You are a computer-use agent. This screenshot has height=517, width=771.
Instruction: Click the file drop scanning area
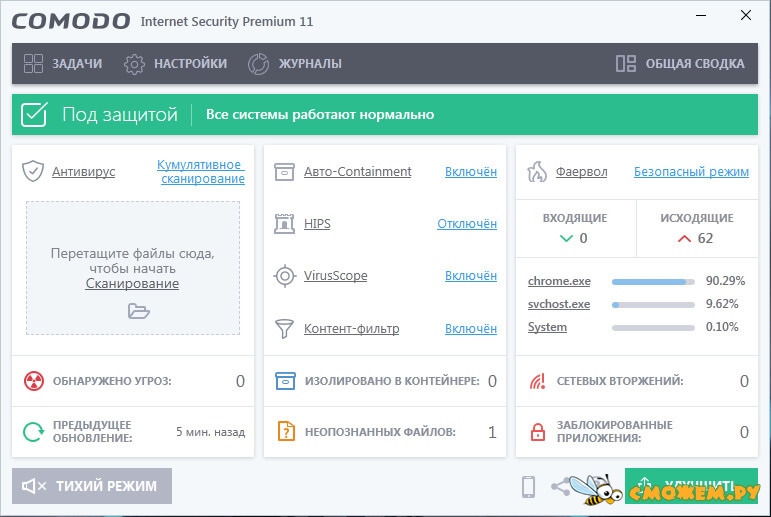coord(133,268)
